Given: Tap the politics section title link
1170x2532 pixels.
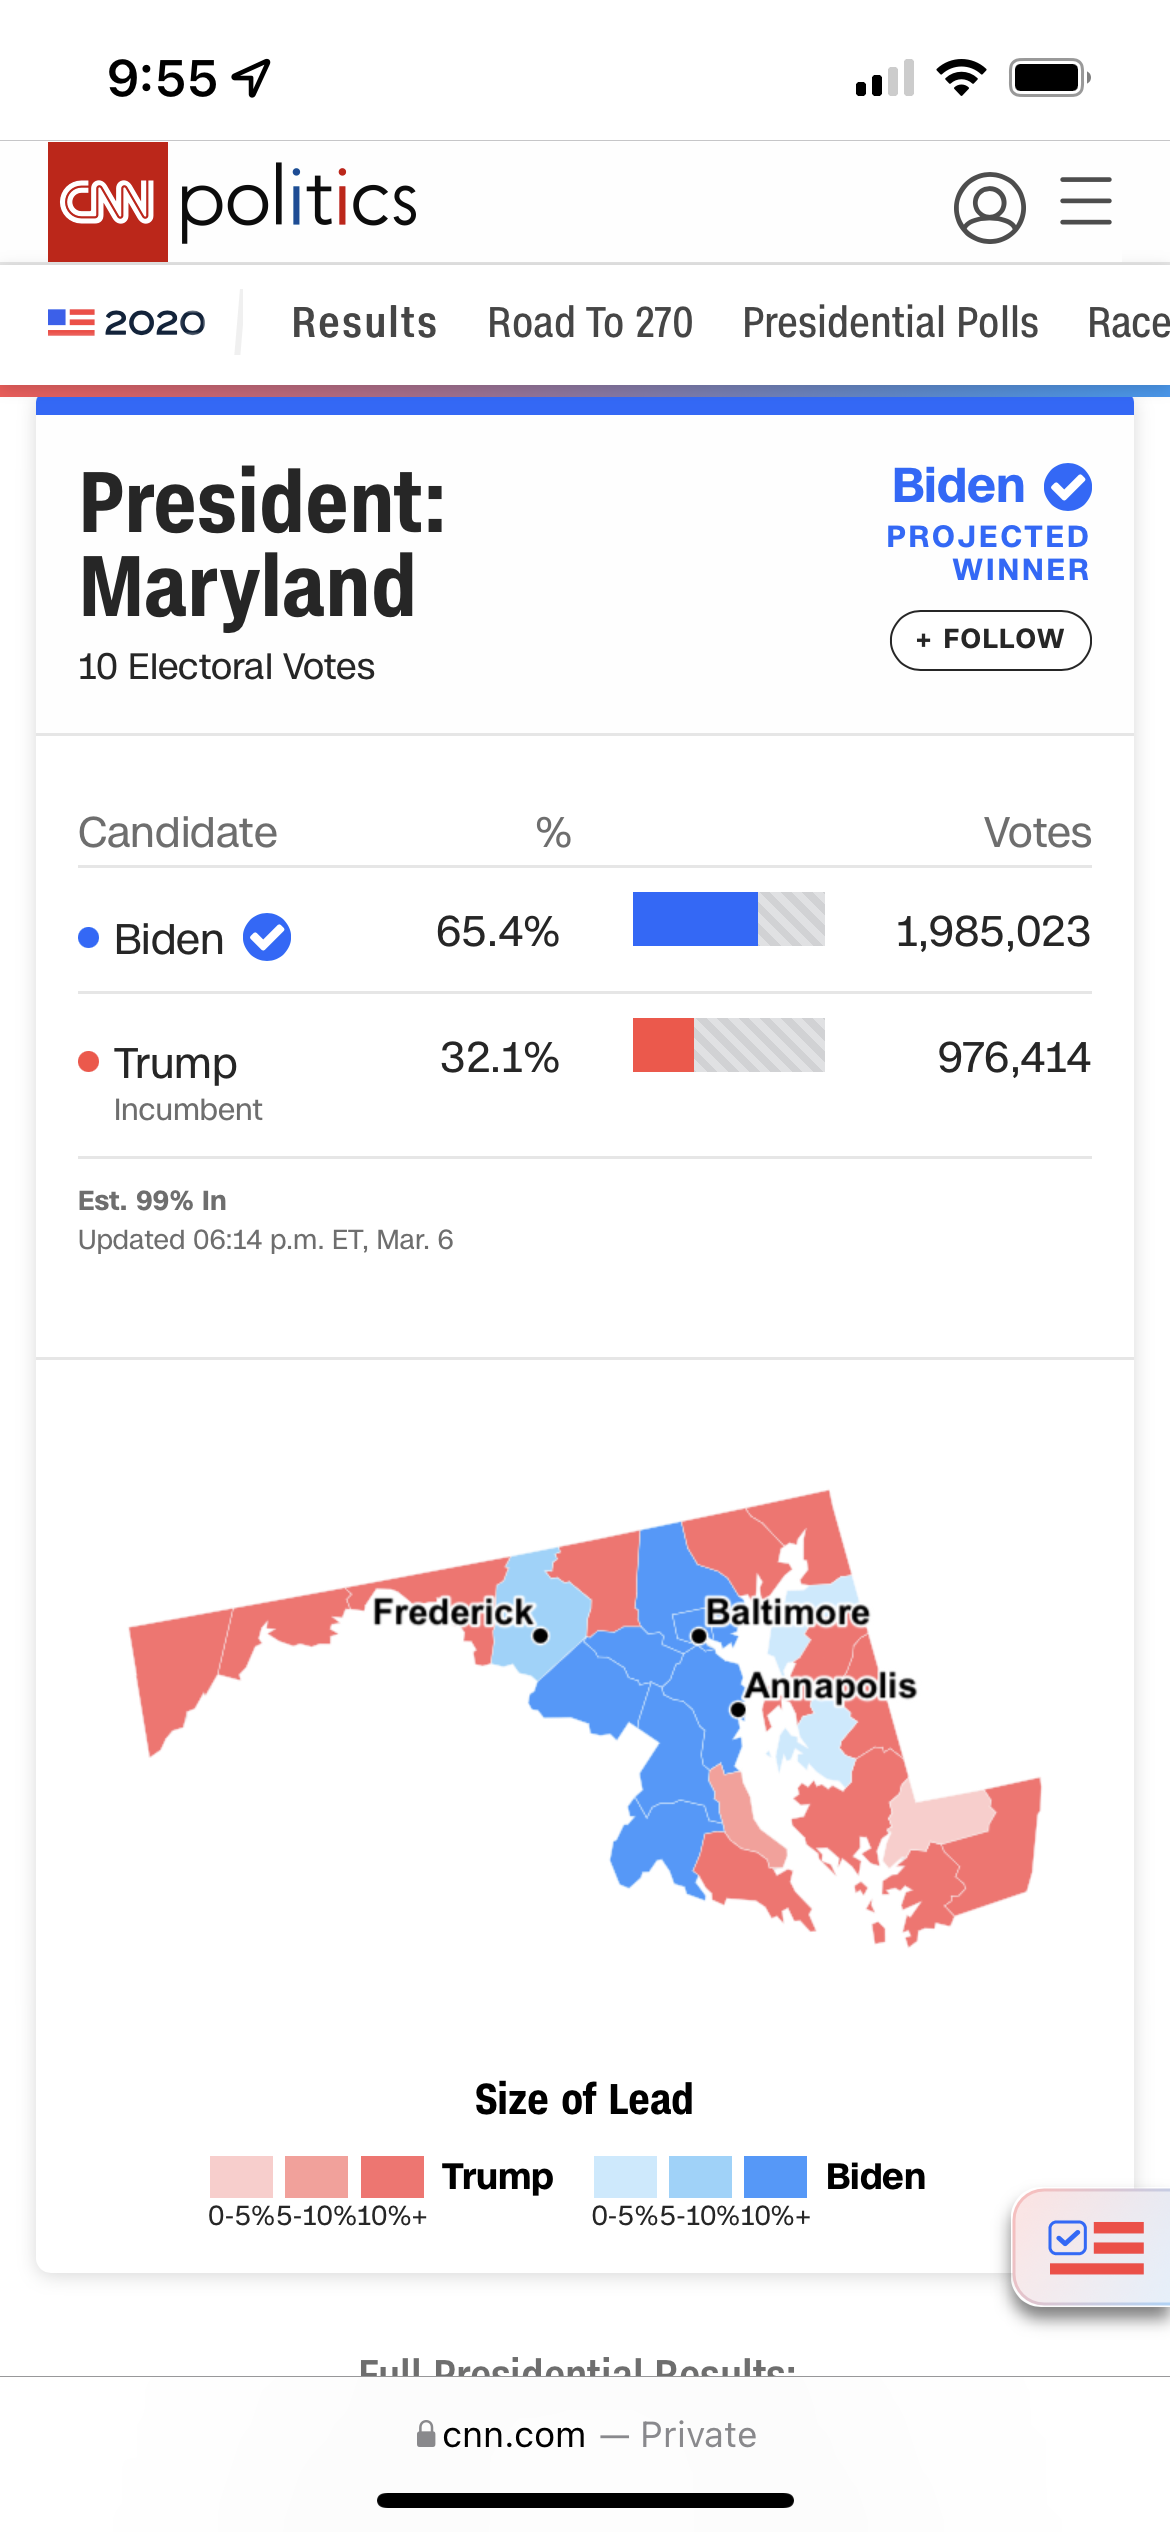Looking at the screenshot, I should [x=298, y=200].
